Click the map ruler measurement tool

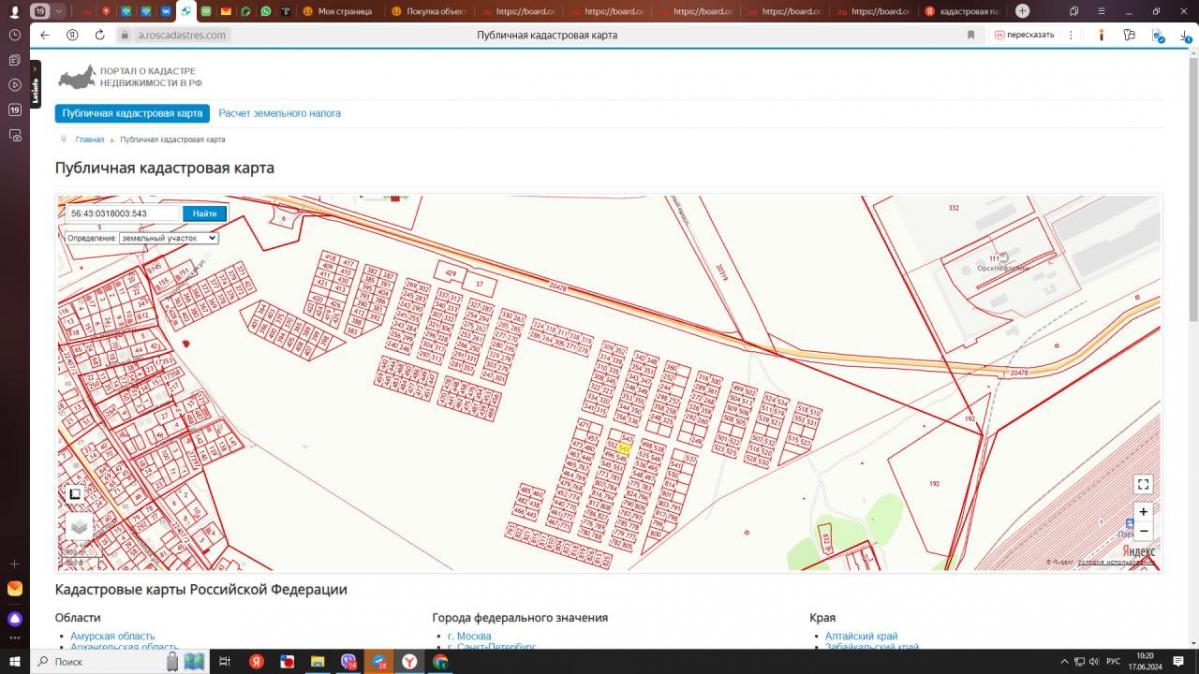click(75, 494)
